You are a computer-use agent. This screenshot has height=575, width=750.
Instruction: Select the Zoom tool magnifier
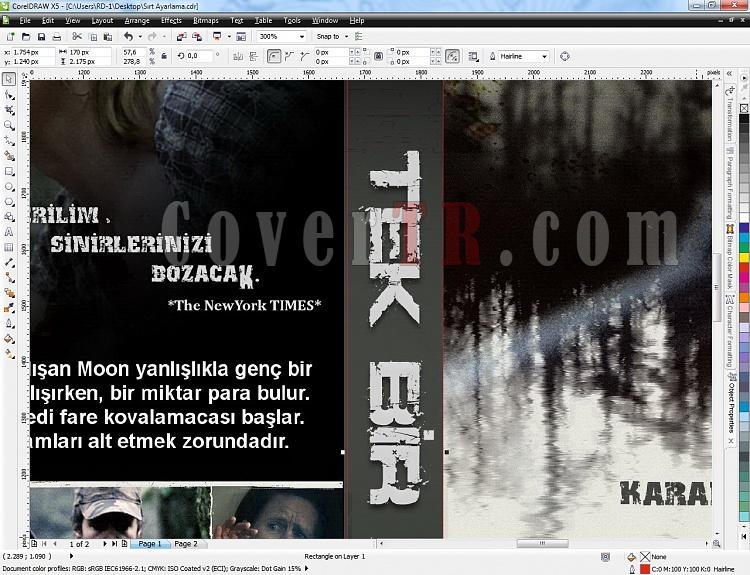click(x=9, y=126)
